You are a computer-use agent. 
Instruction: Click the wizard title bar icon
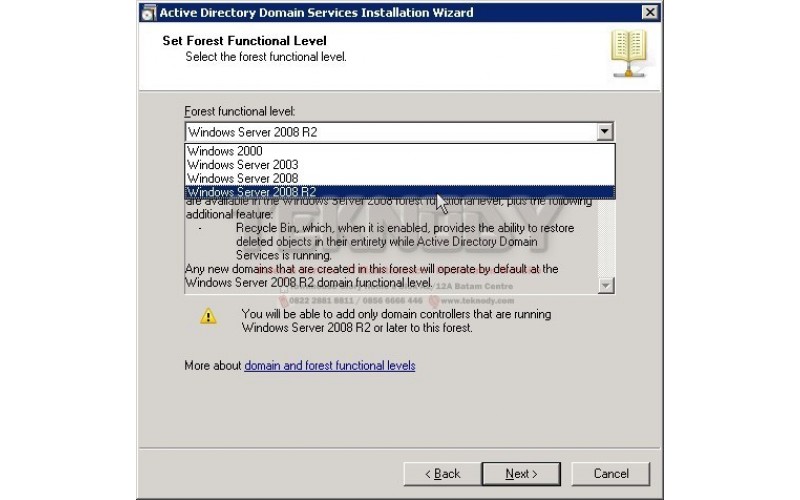(148, 13)
